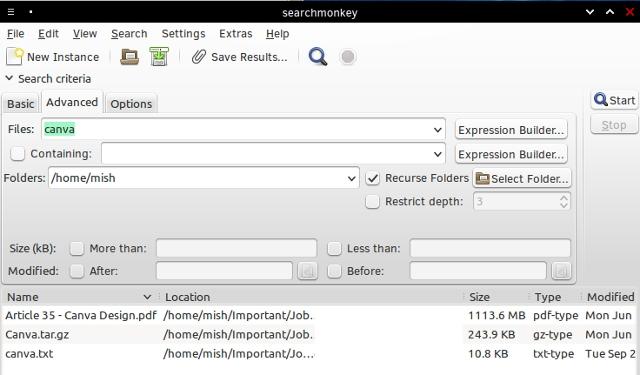Click the open folder toolbar icon
This screenshot has width=640, height=375.
point(129,57)
